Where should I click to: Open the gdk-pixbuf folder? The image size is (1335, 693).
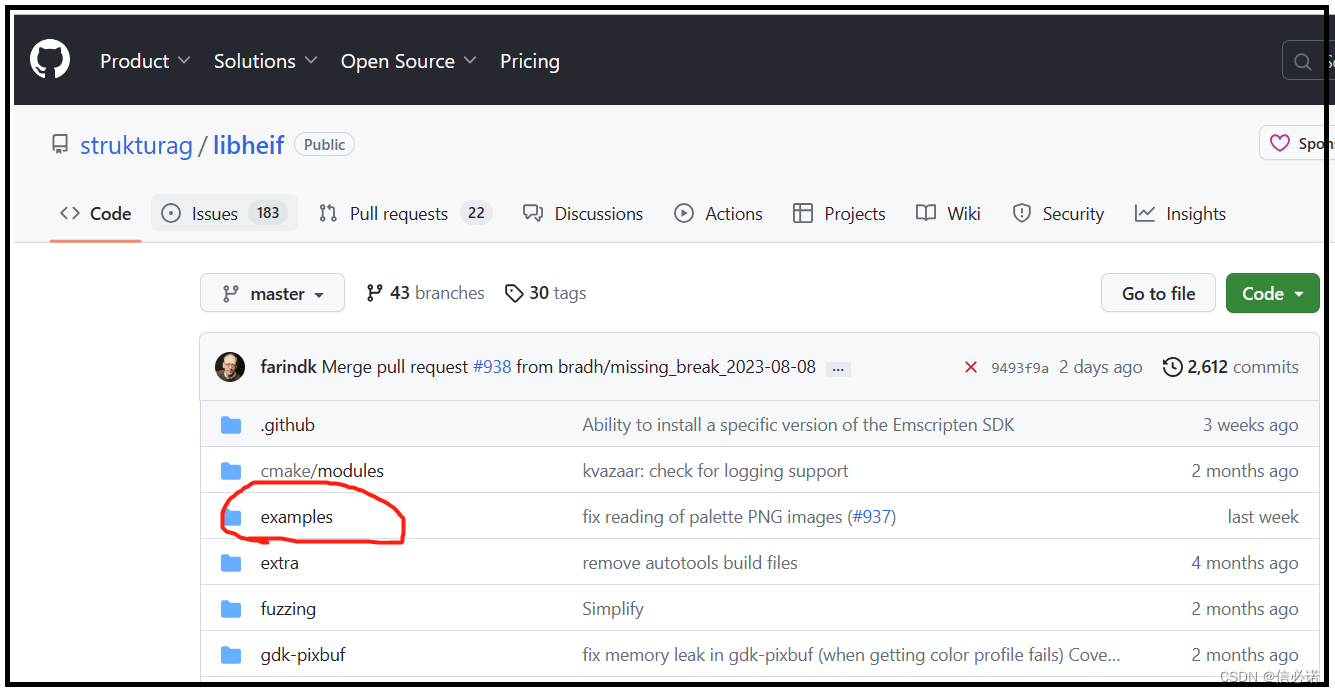pyautogui.click(x=303, y=655)
